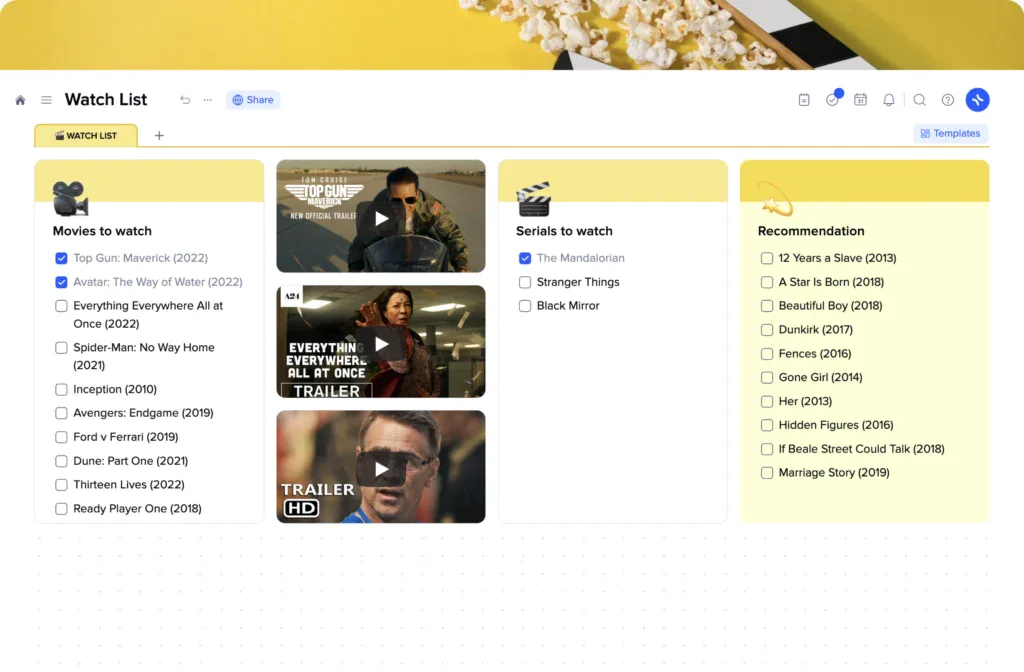Open the calendar icon in the top bar

(x=861, y=100)
